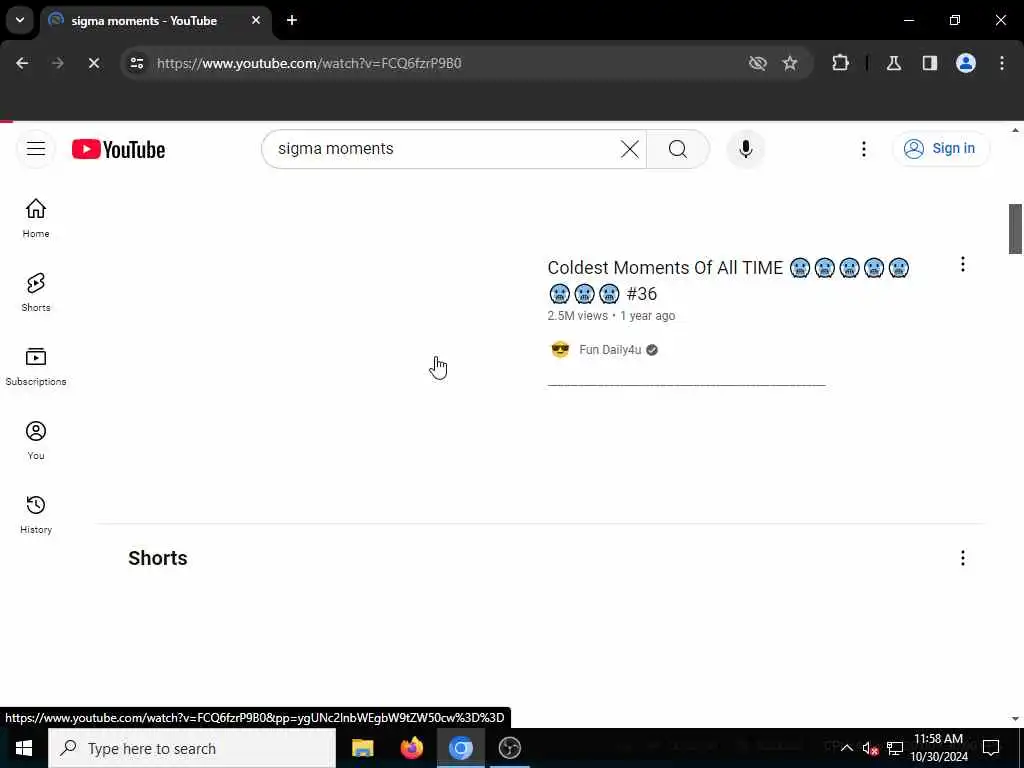
Task: Show hidden system tray icons
Action: click(846, 748)
